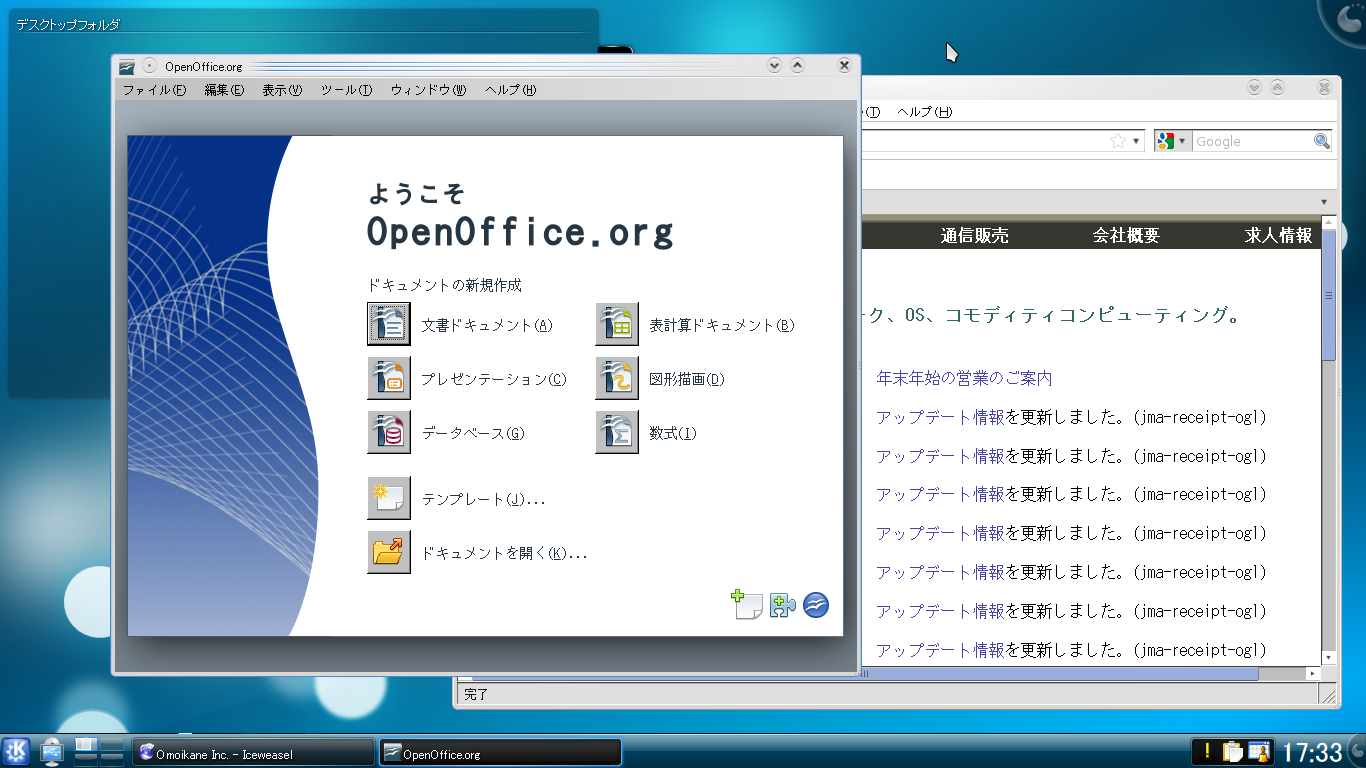Screen dimensions: 1366x768
Task: Click the 17:33 panel clock
Action: [1312, 752]
